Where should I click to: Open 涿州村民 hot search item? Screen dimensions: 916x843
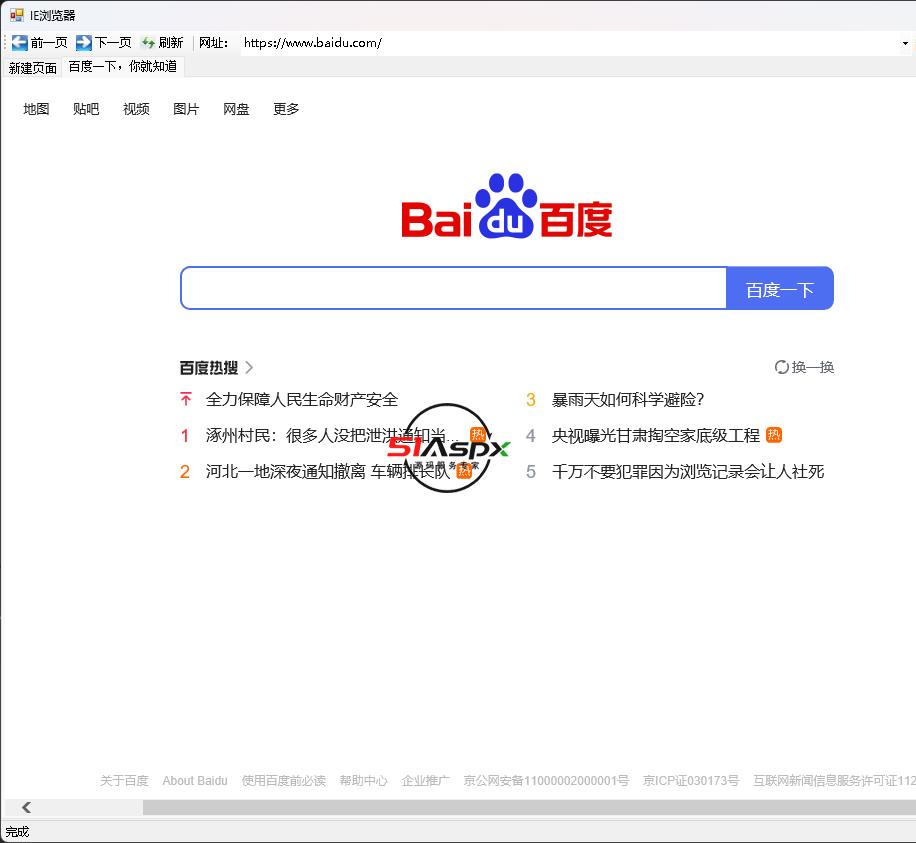332,435
